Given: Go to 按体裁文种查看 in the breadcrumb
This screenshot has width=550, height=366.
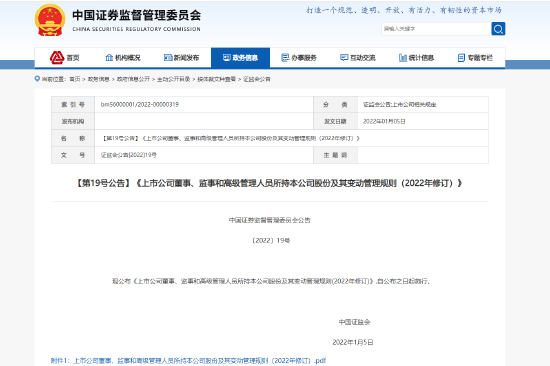Looking at the screenshot, I should pyautogui.click(x=216, y=79).
